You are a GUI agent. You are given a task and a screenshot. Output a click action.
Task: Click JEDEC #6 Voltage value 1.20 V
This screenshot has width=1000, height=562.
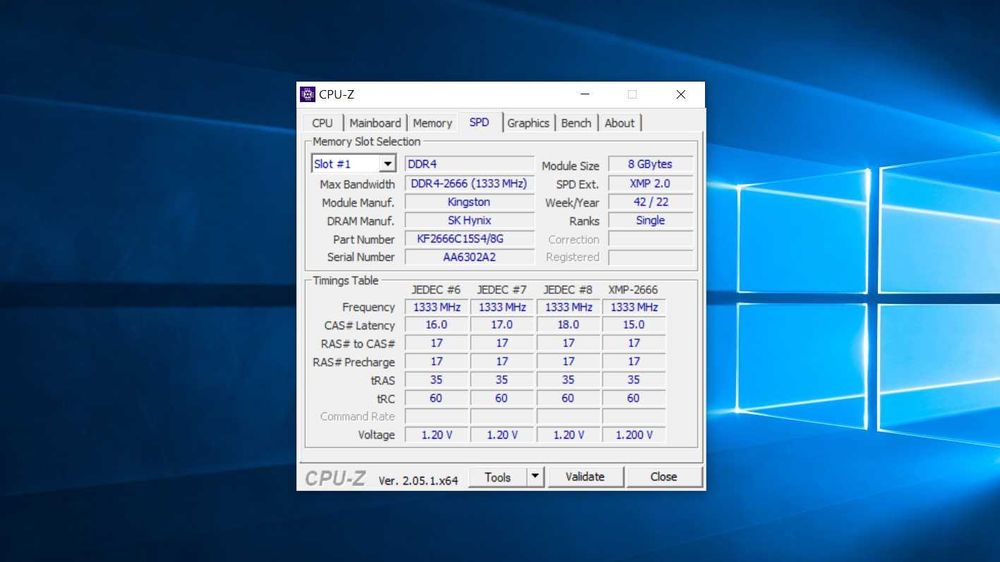pos(436,435)
